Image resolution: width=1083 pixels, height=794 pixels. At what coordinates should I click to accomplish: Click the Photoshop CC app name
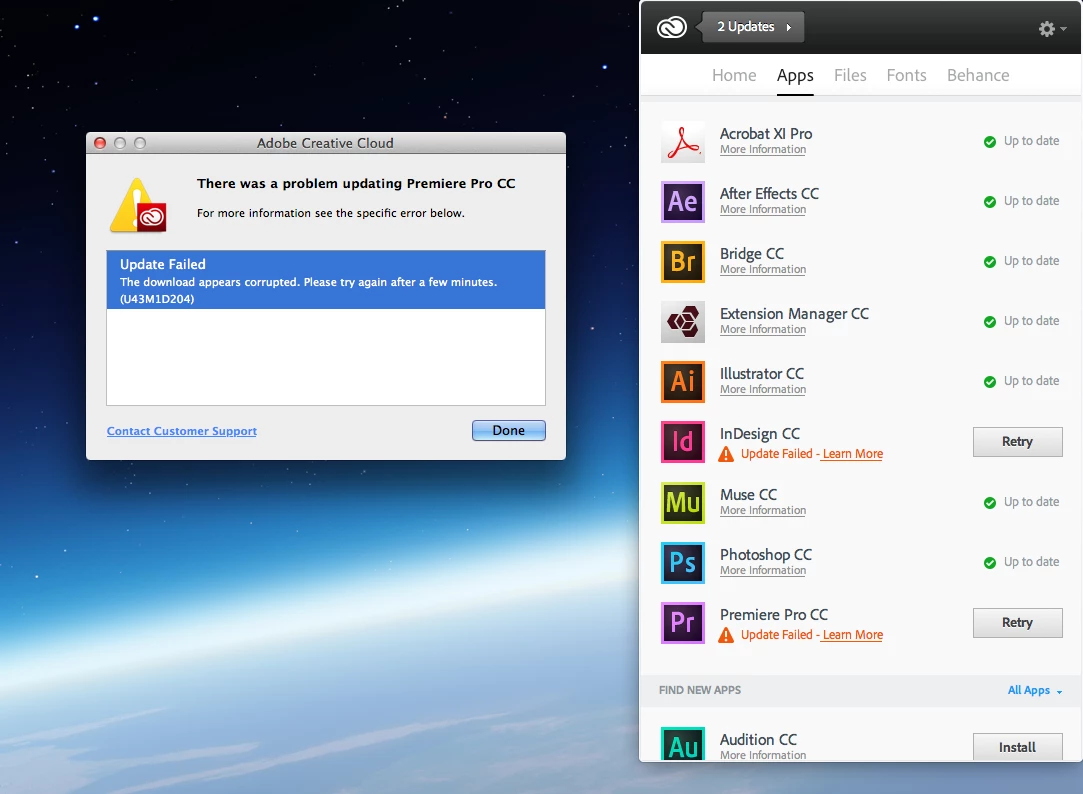point(765,554)
